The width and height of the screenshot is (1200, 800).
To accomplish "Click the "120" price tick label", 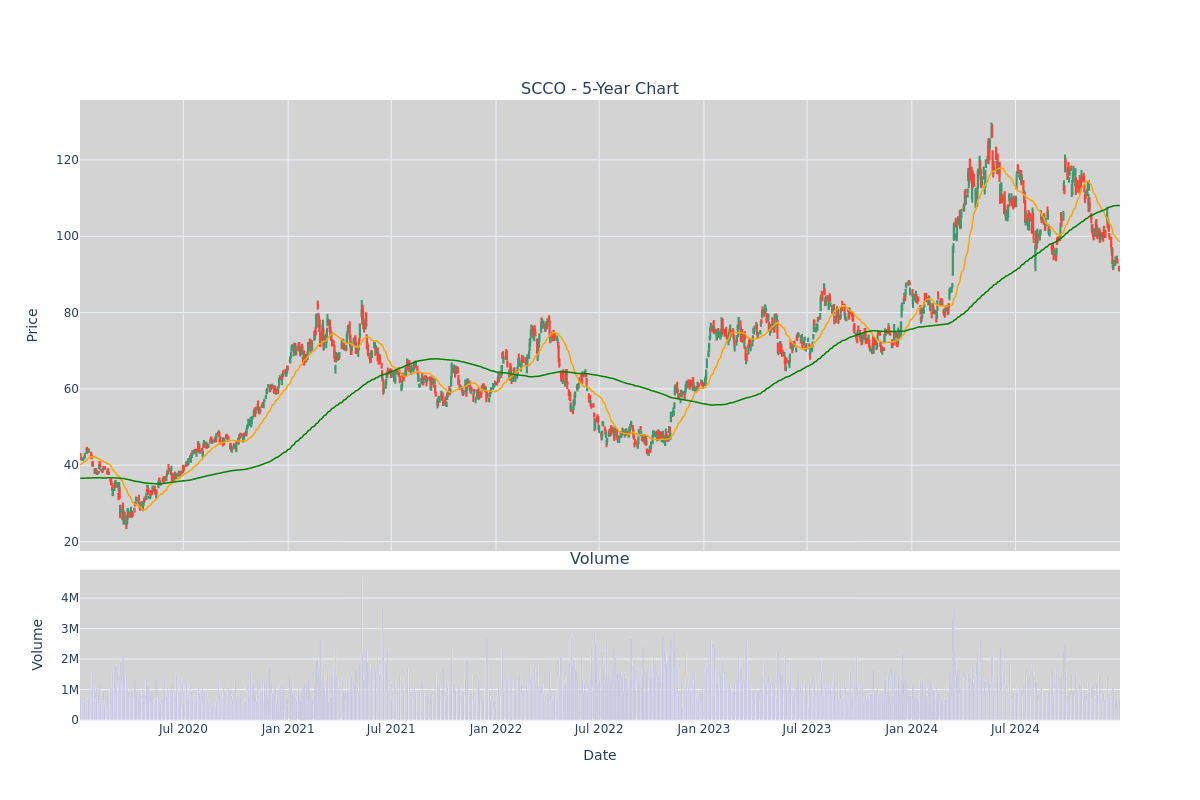I will [x=67, y=160].
